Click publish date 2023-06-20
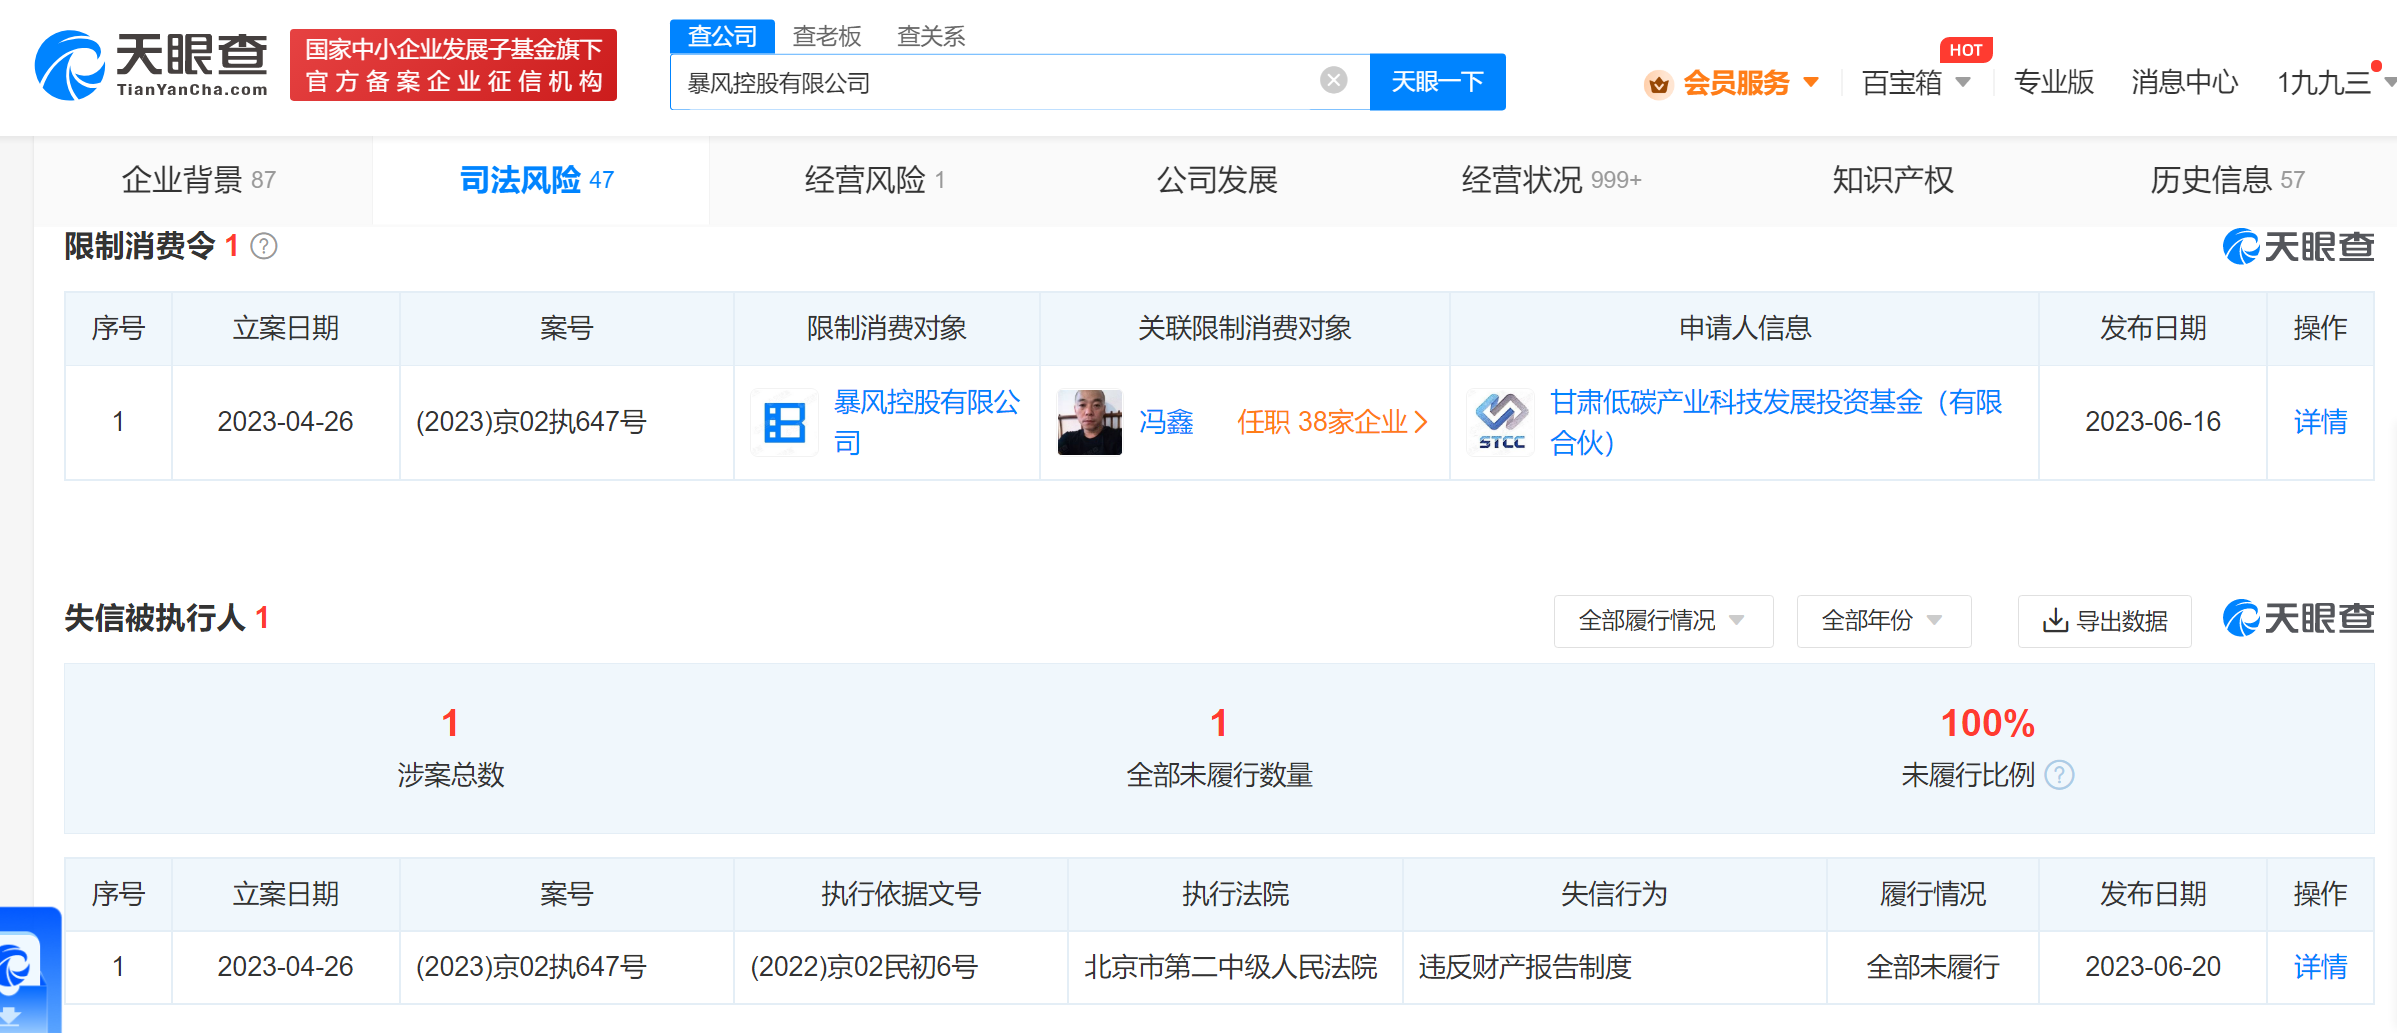This screenshot has height=1033, width=2397. point(2152,967)
